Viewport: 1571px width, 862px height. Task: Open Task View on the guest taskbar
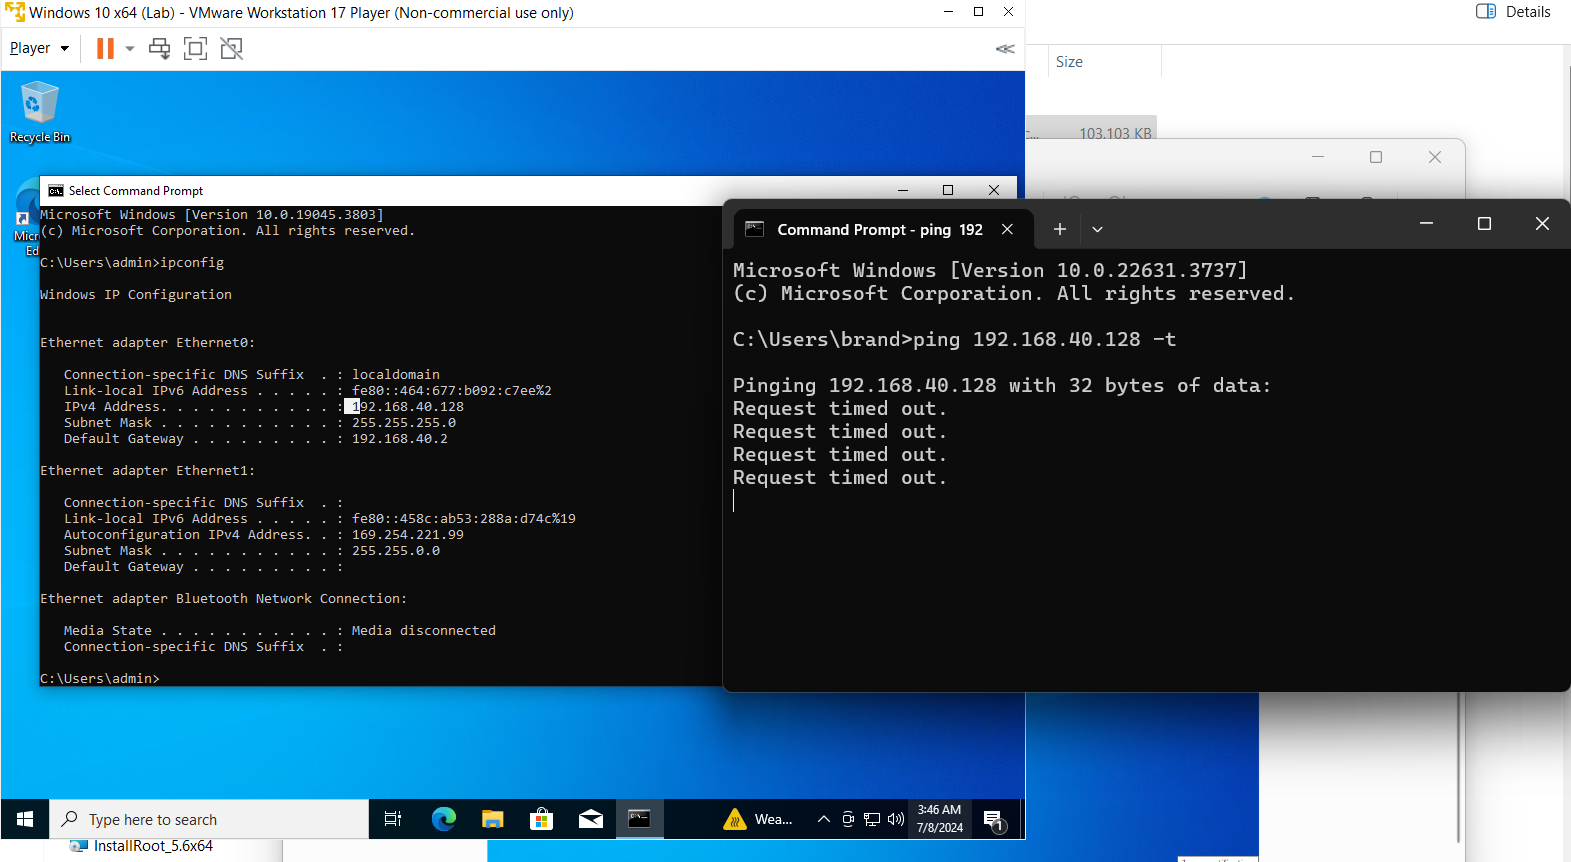tap(393, 819)
